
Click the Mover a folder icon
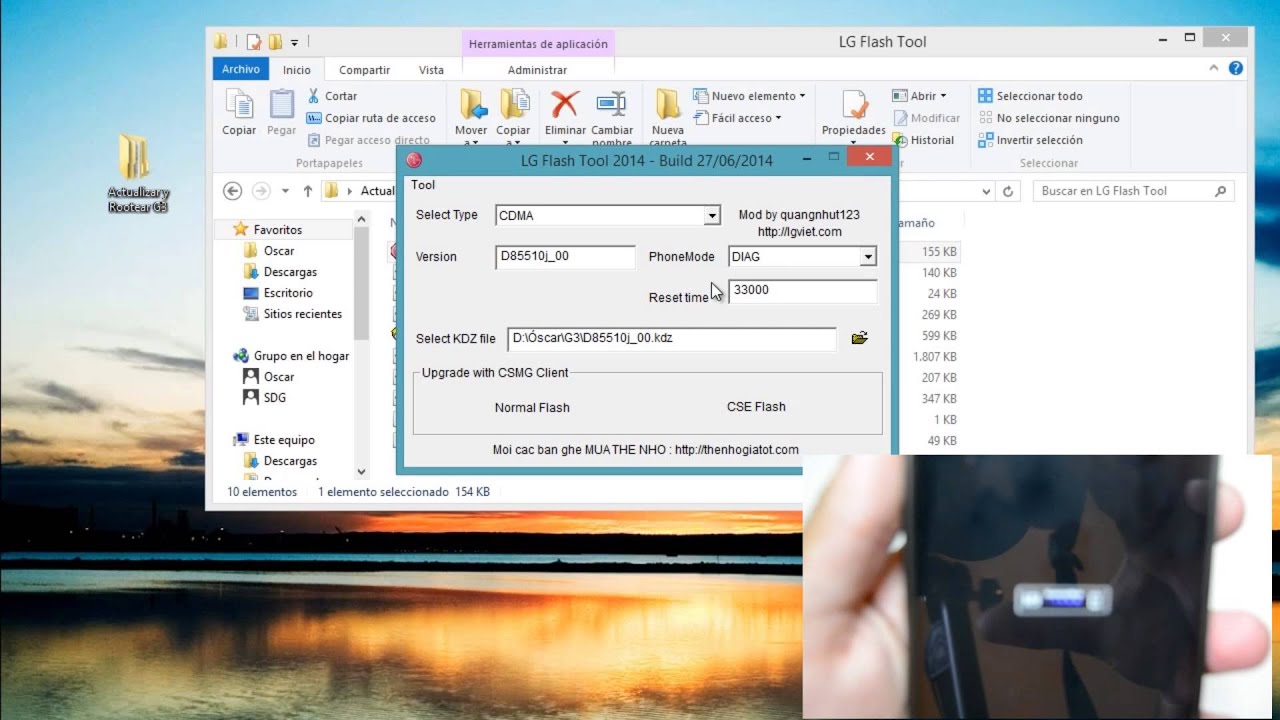point(472,104)
